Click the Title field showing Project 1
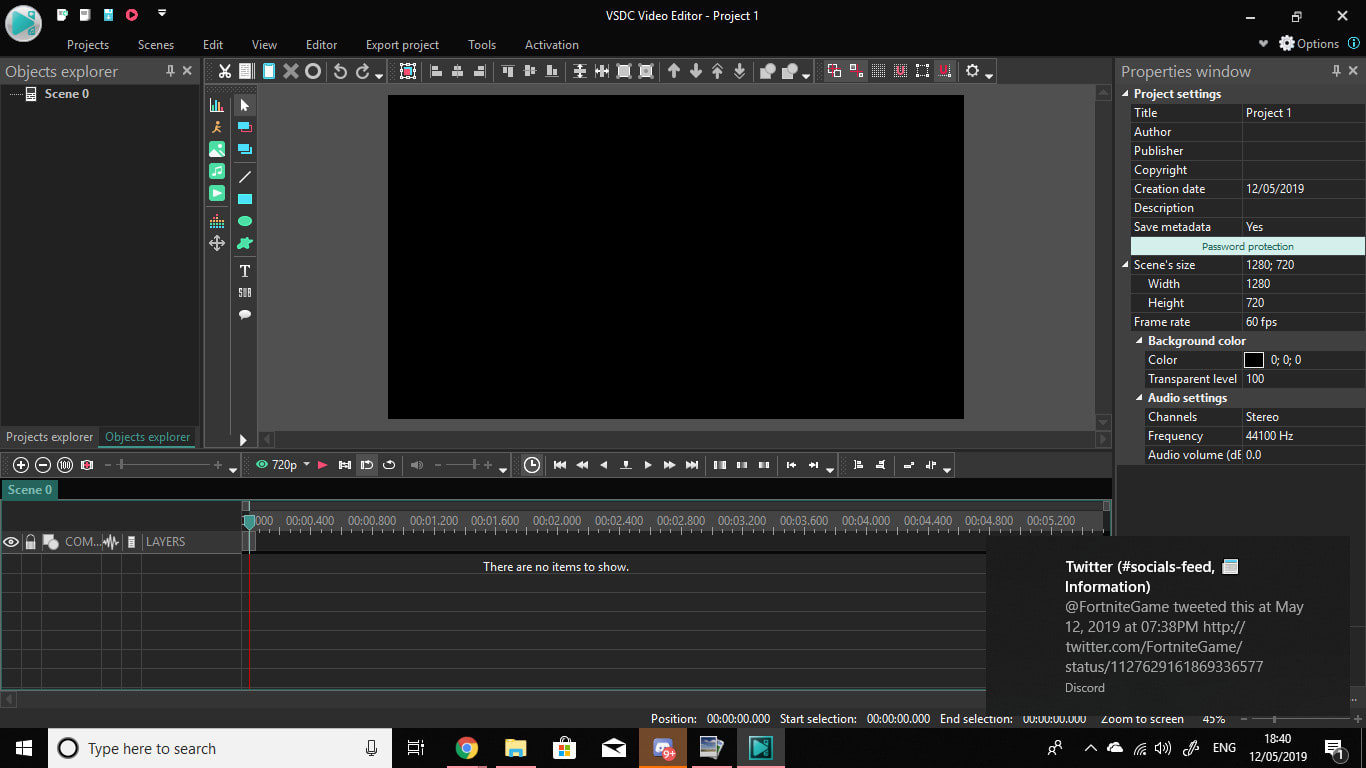This screenshot has width=1366, height=768. 1304,113
